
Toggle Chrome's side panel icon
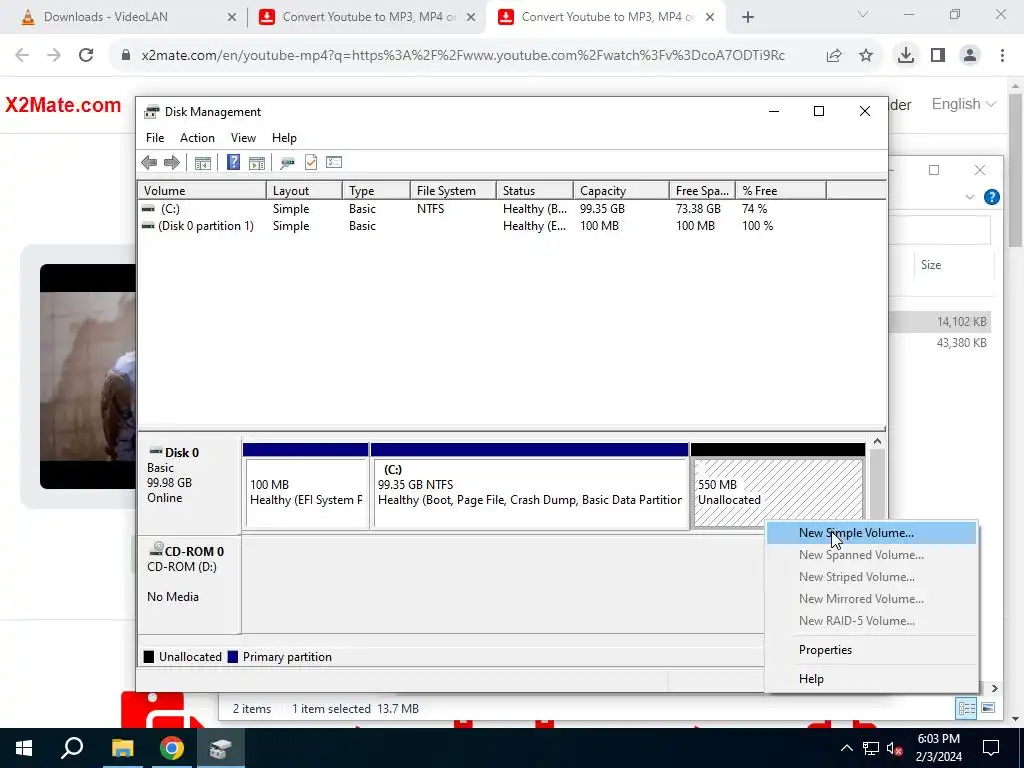pos(938,56)
